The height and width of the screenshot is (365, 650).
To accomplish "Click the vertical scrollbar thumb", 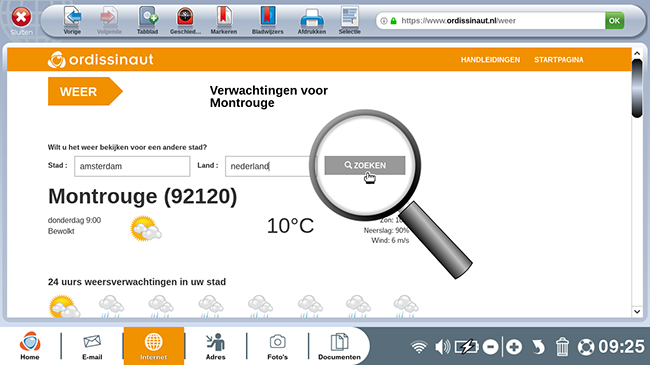I will pos(637,88).
